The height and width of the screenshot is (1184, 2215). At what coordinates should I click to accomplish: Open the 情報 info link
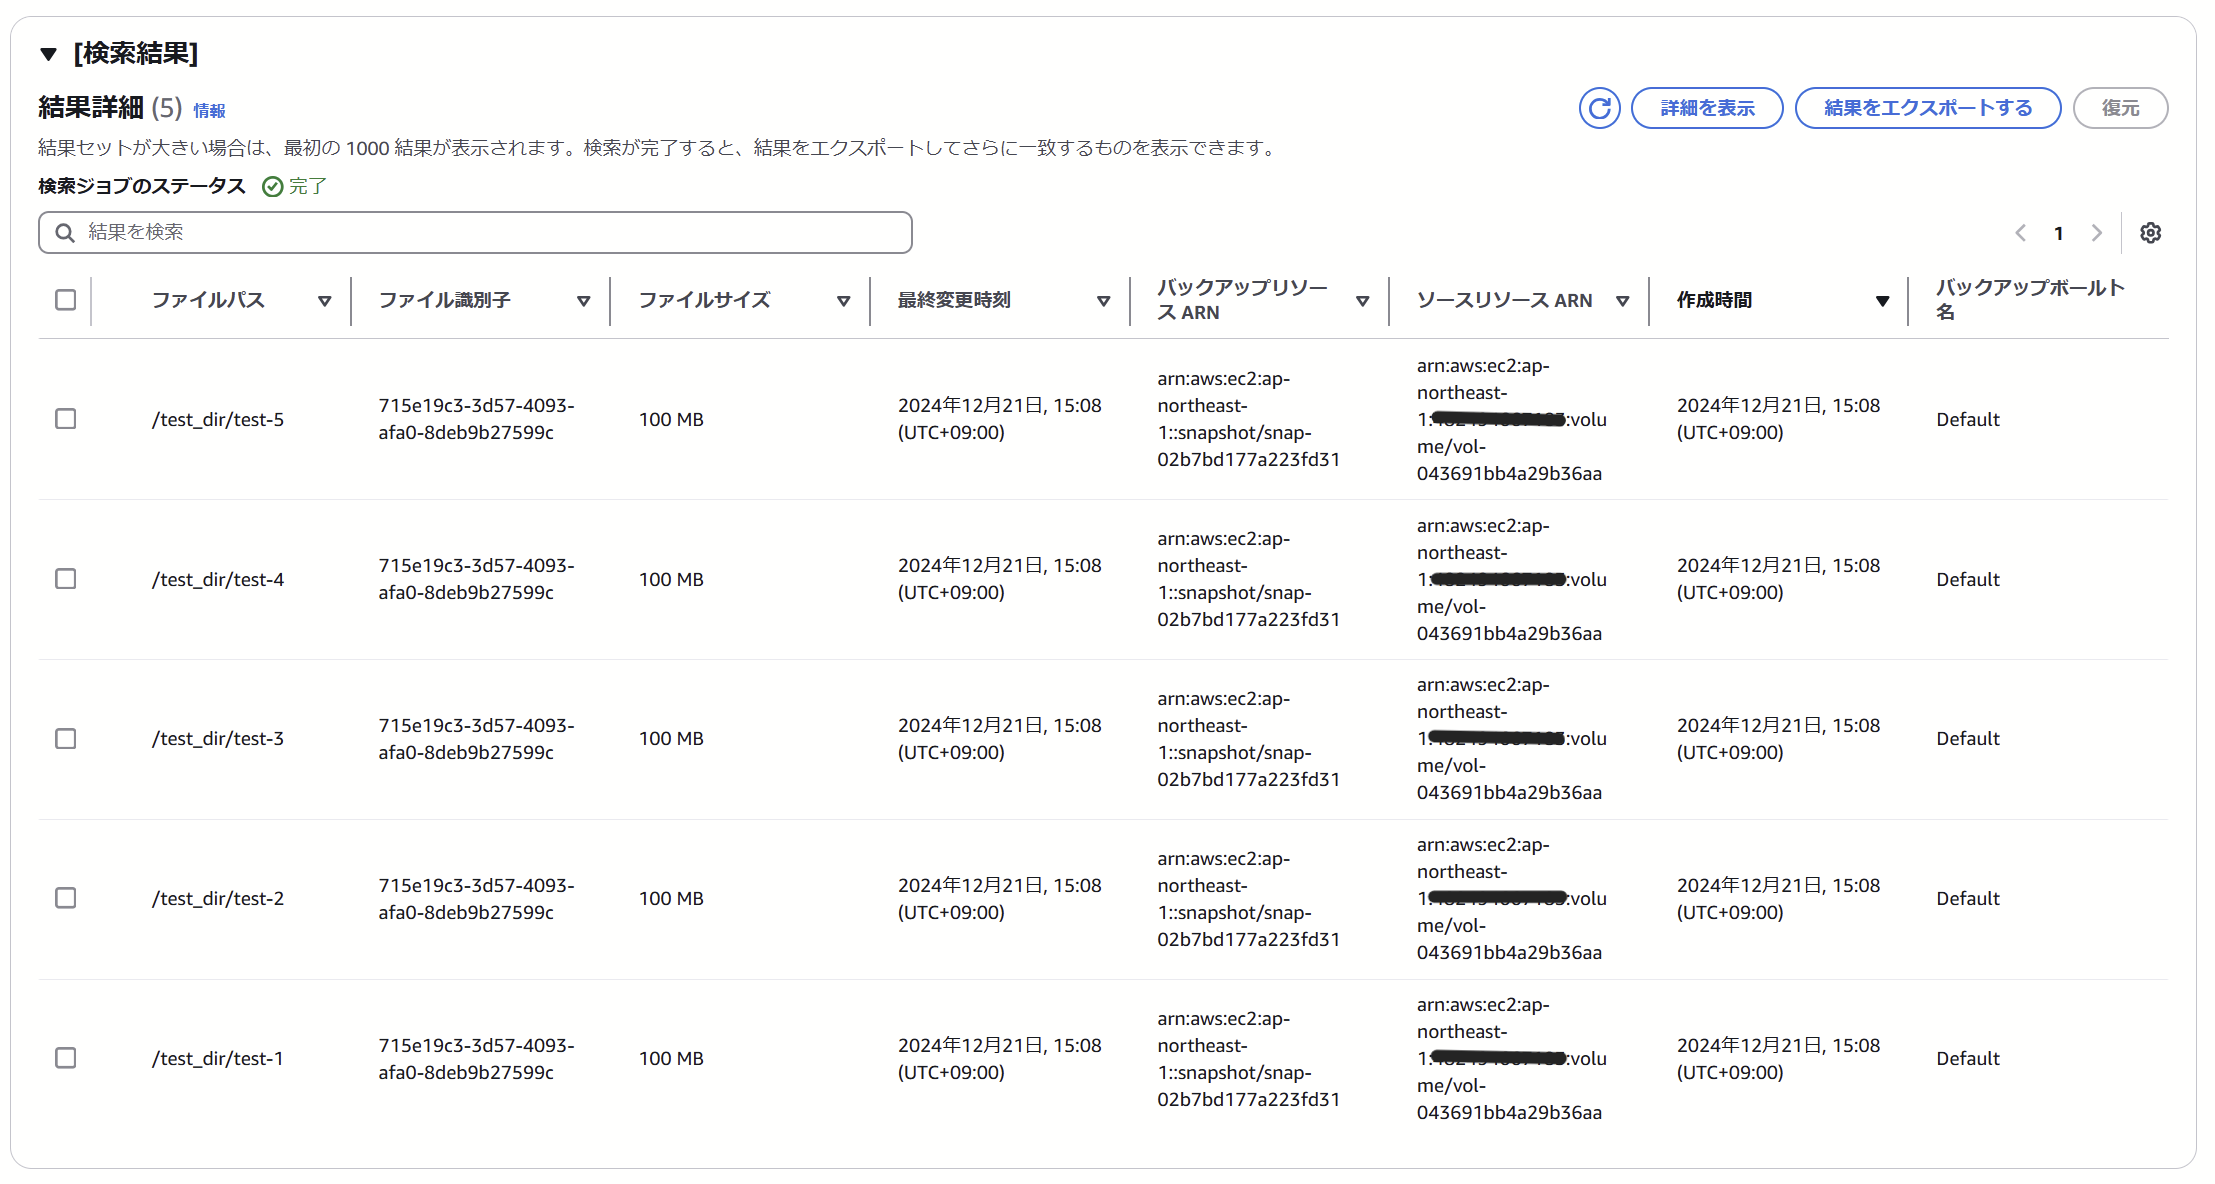pos(209,111)
